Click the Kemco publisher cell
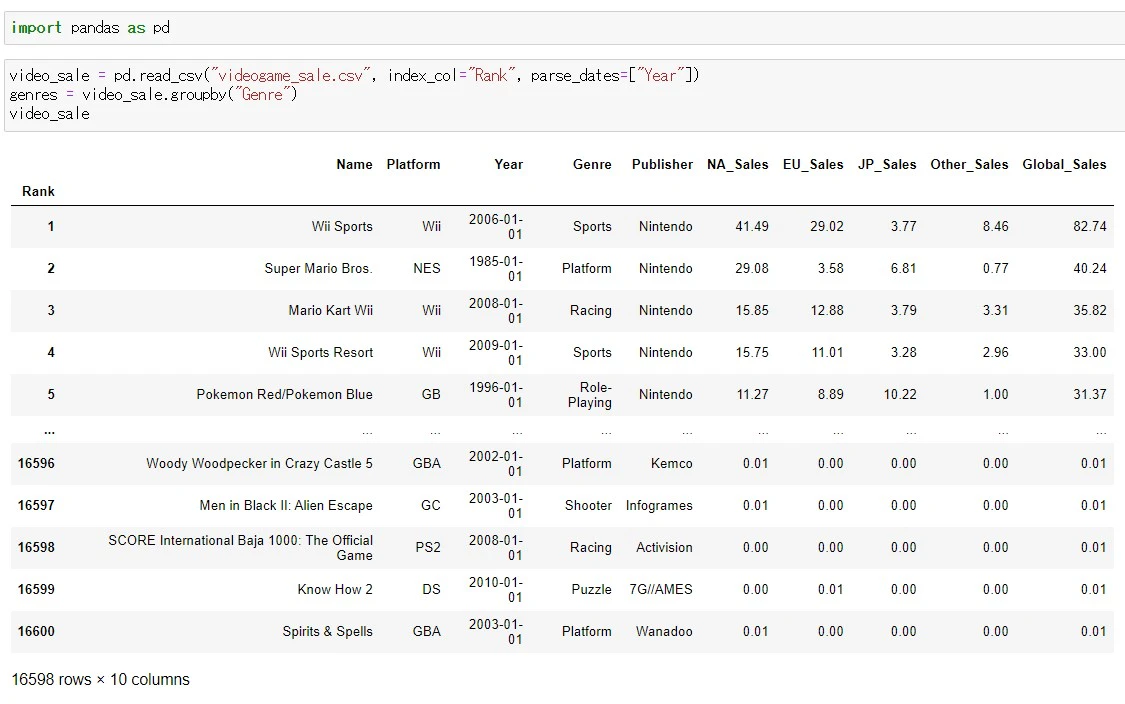Screen dimensions: 1125x704 [672, 464]
